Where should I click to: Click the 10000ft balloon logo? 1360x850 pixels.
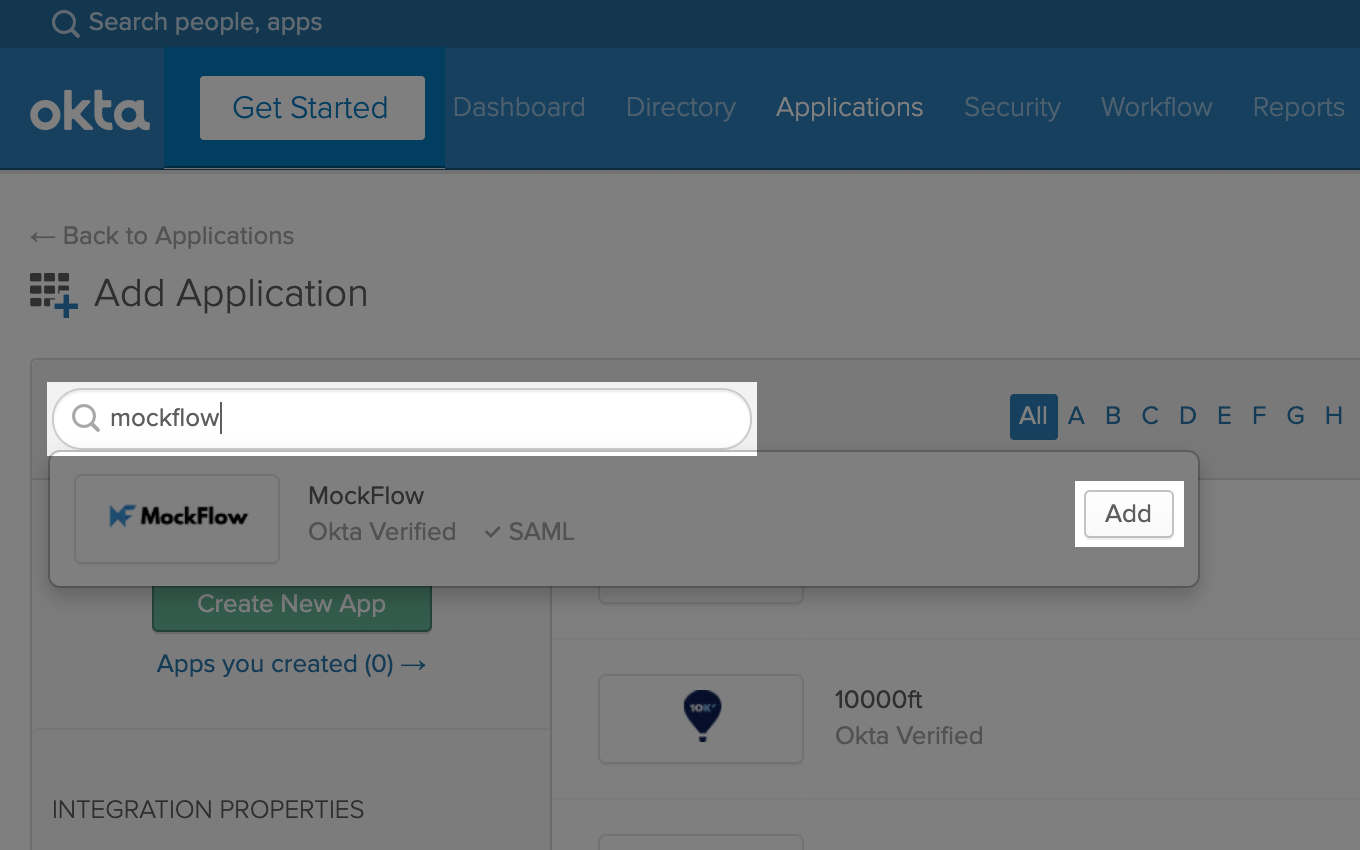click(702, 716)
